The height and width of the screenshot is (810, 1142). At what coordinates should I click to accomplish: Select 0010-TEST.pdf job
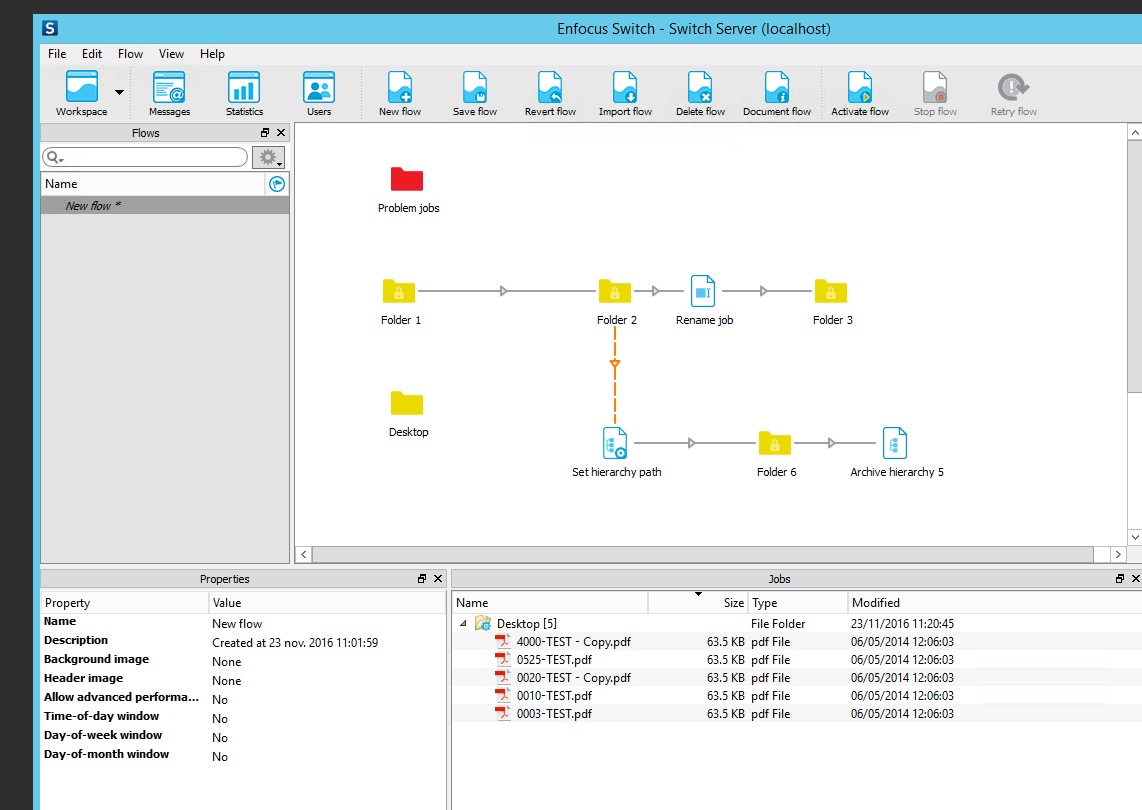[x=797, y=696]
